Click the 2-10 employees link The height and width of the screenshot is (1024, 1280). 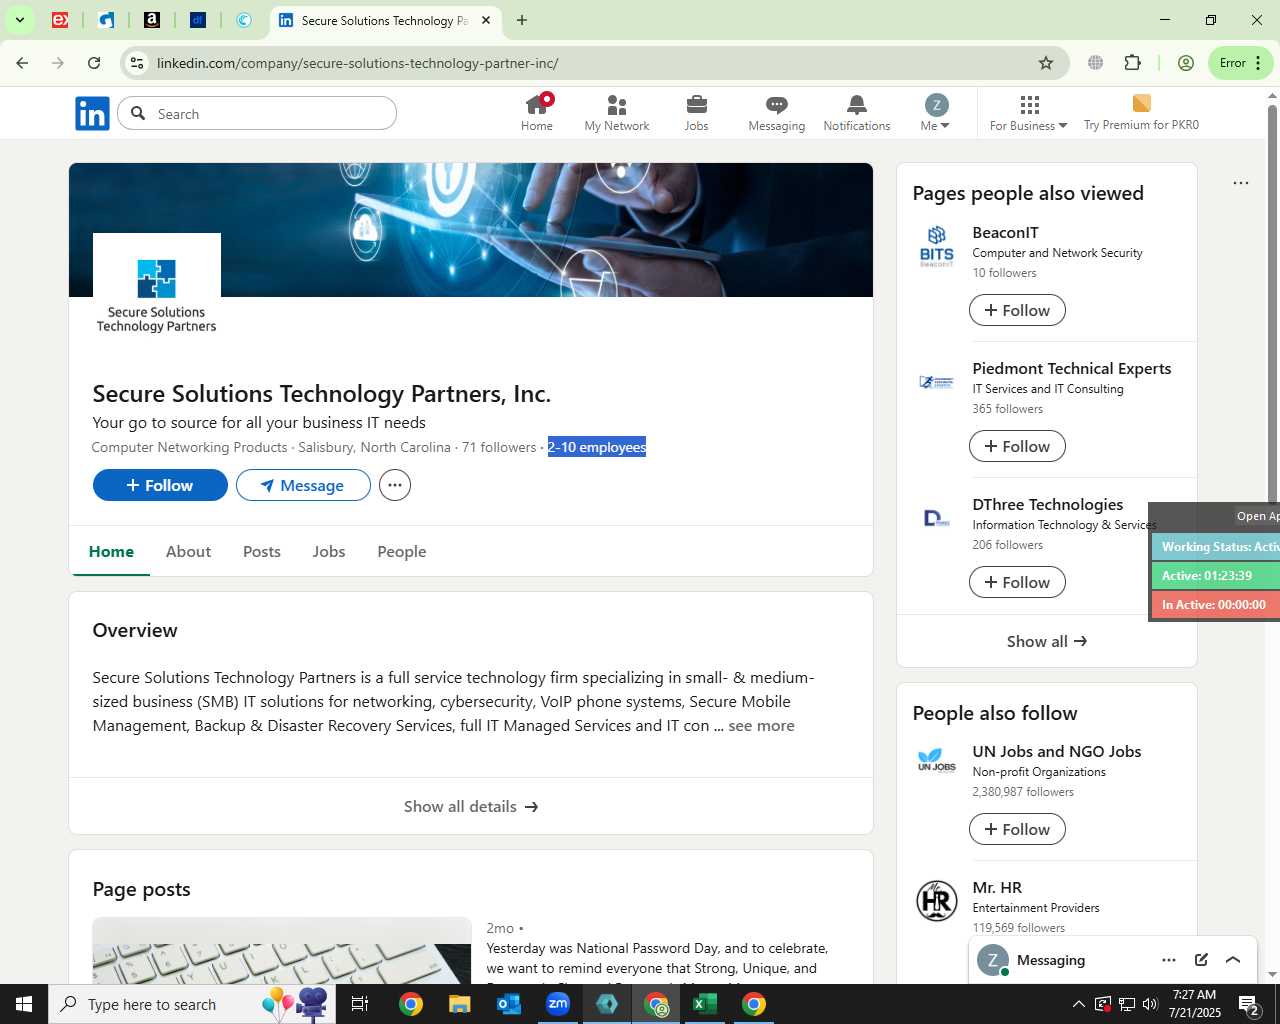pyautogui.click(x=597, y=447)
